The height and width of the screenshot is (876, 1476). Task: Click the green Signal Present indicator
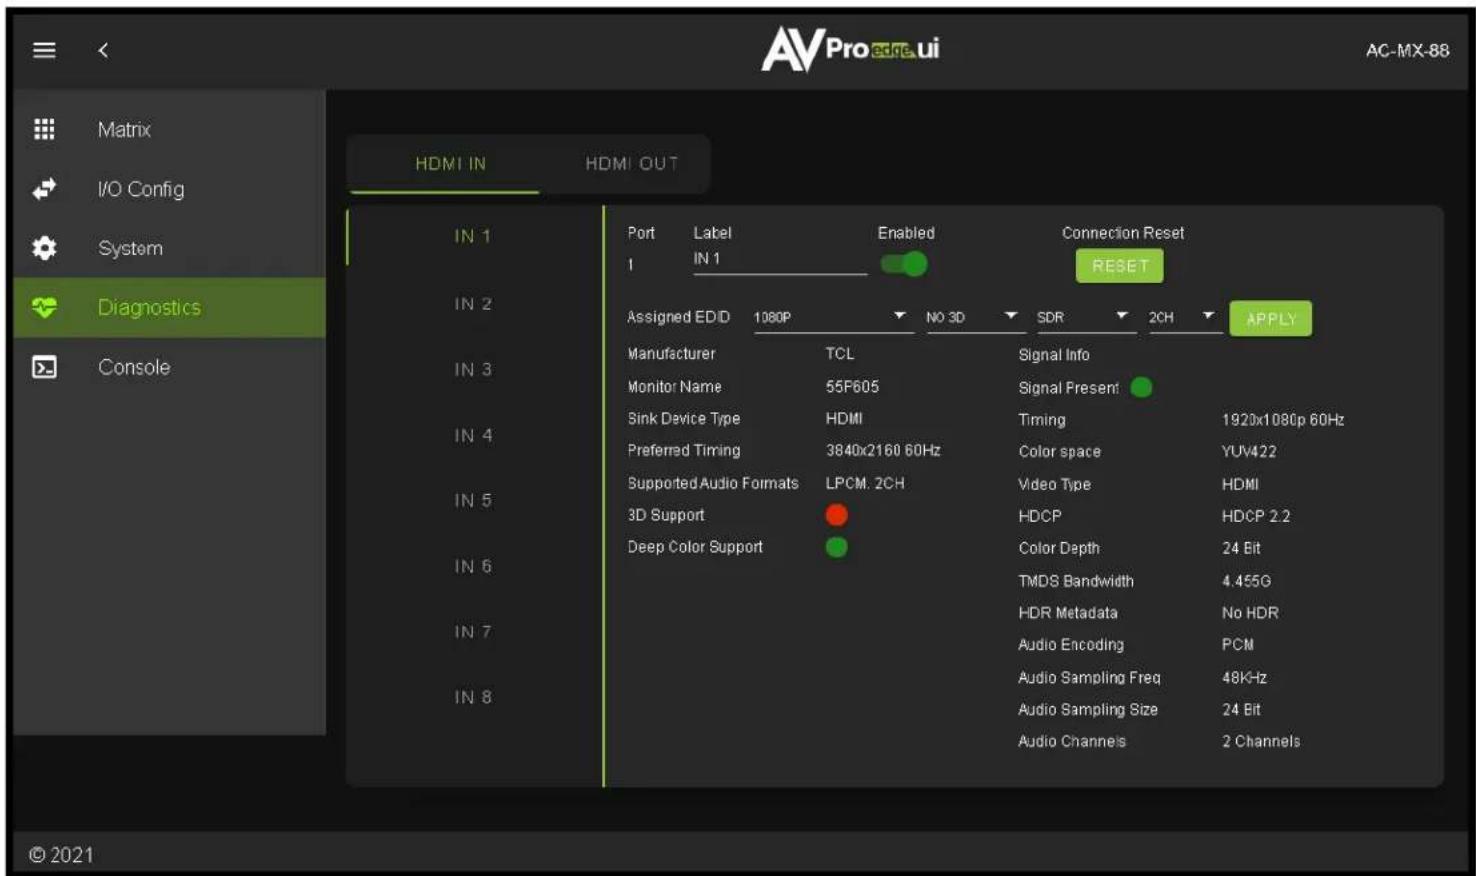(x=1141, y=387)
